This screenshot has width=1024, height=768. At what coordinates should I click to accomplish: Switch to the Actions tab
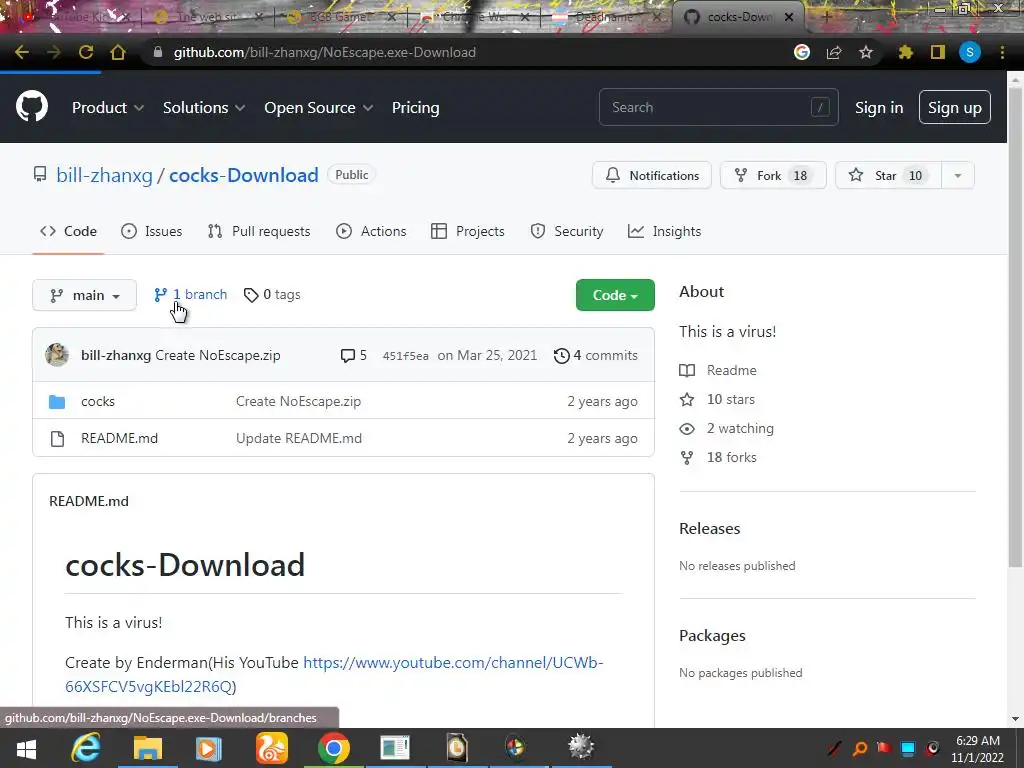click(371, 231)
